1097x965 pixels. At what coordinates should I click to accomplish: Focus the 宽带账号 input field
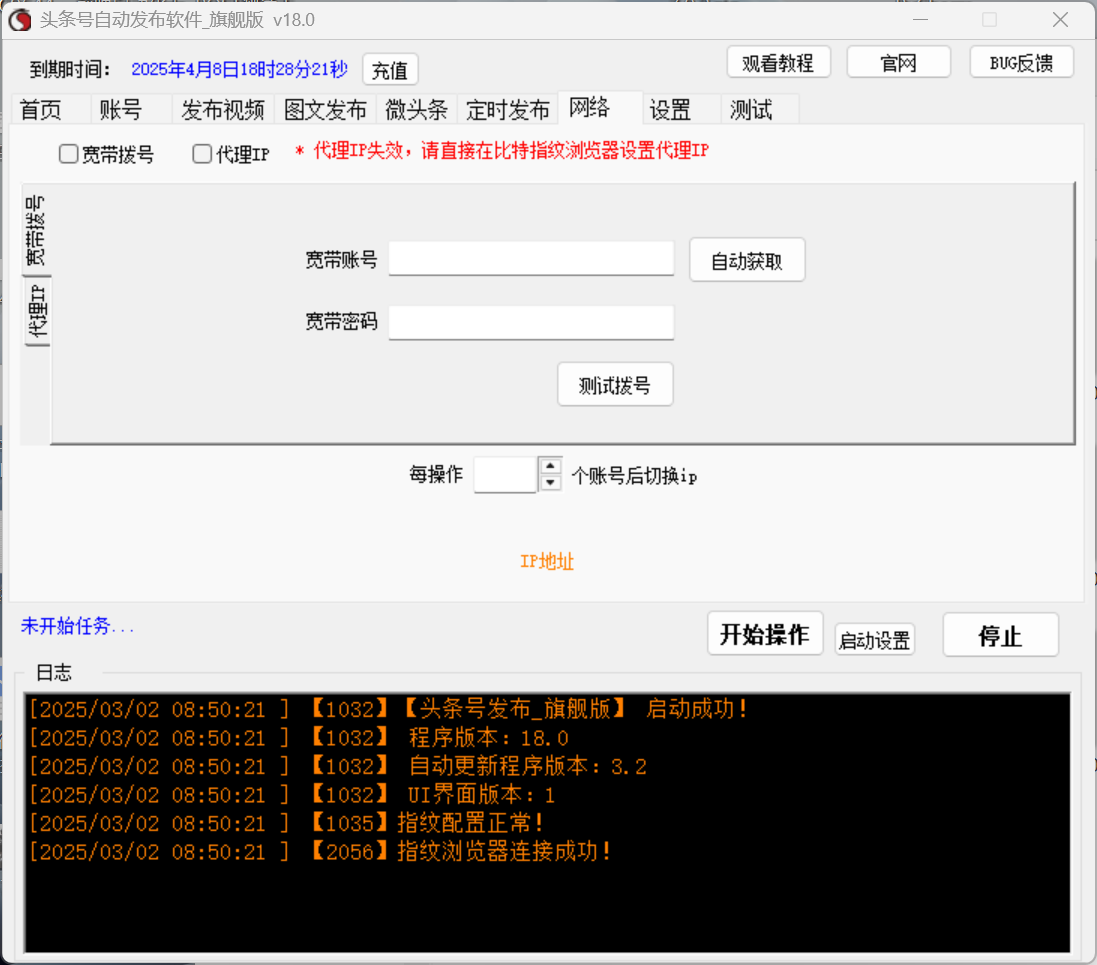[x=531, y=259]
